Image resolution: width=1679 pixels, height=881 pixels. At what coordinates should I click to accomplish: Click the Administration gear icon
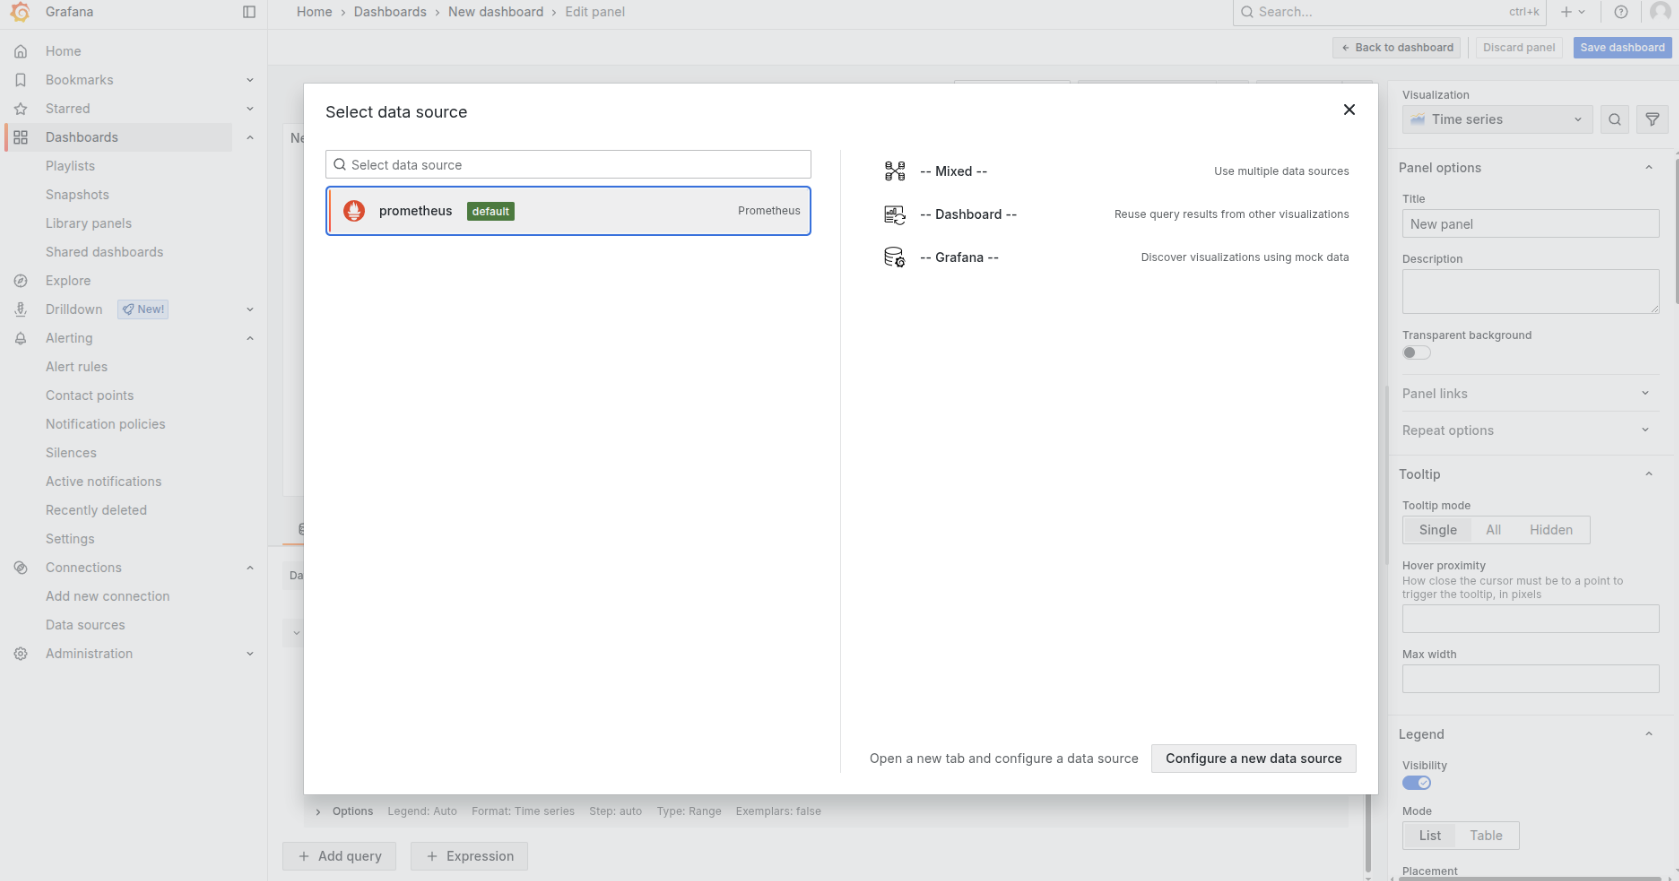click(x=20, y=653)
